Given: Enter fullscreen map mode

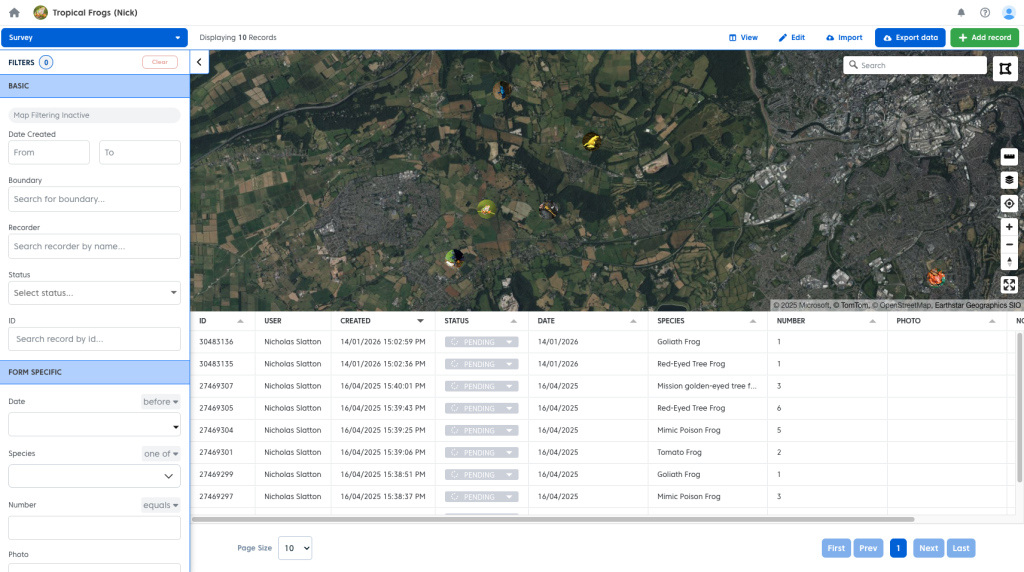Looking at the screenshot, I should [1009, 285].
